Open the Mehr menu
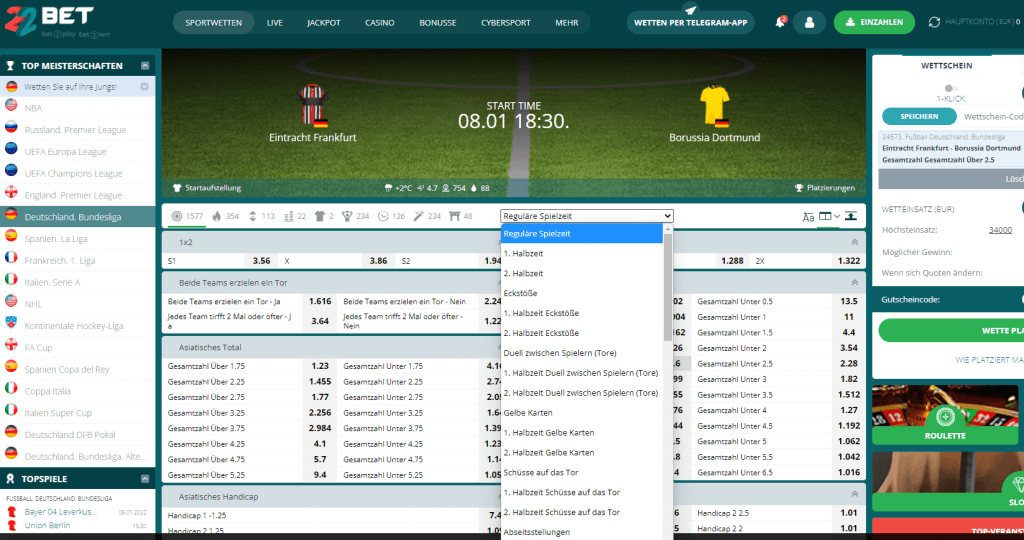 tap(567, 23)
